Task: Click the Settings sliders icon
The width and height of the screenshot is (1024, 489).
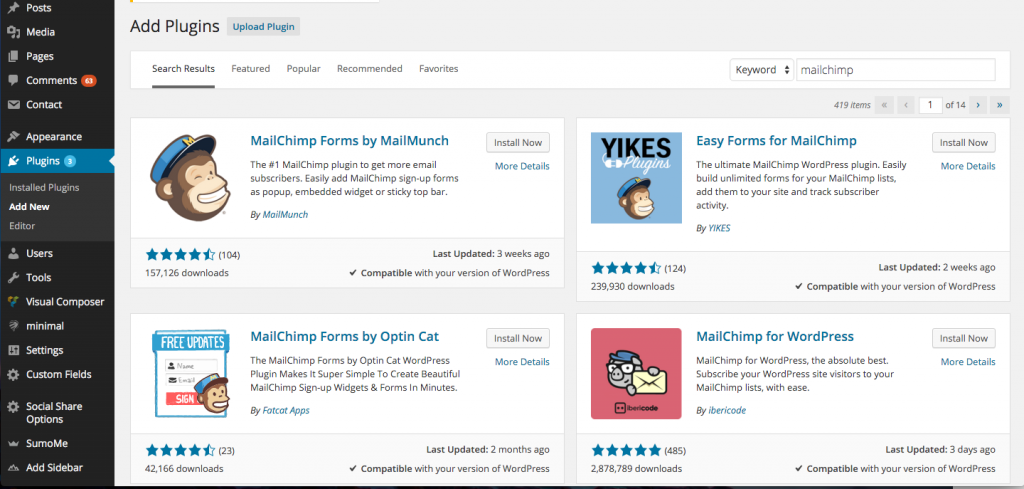Action: click(13, 350)
